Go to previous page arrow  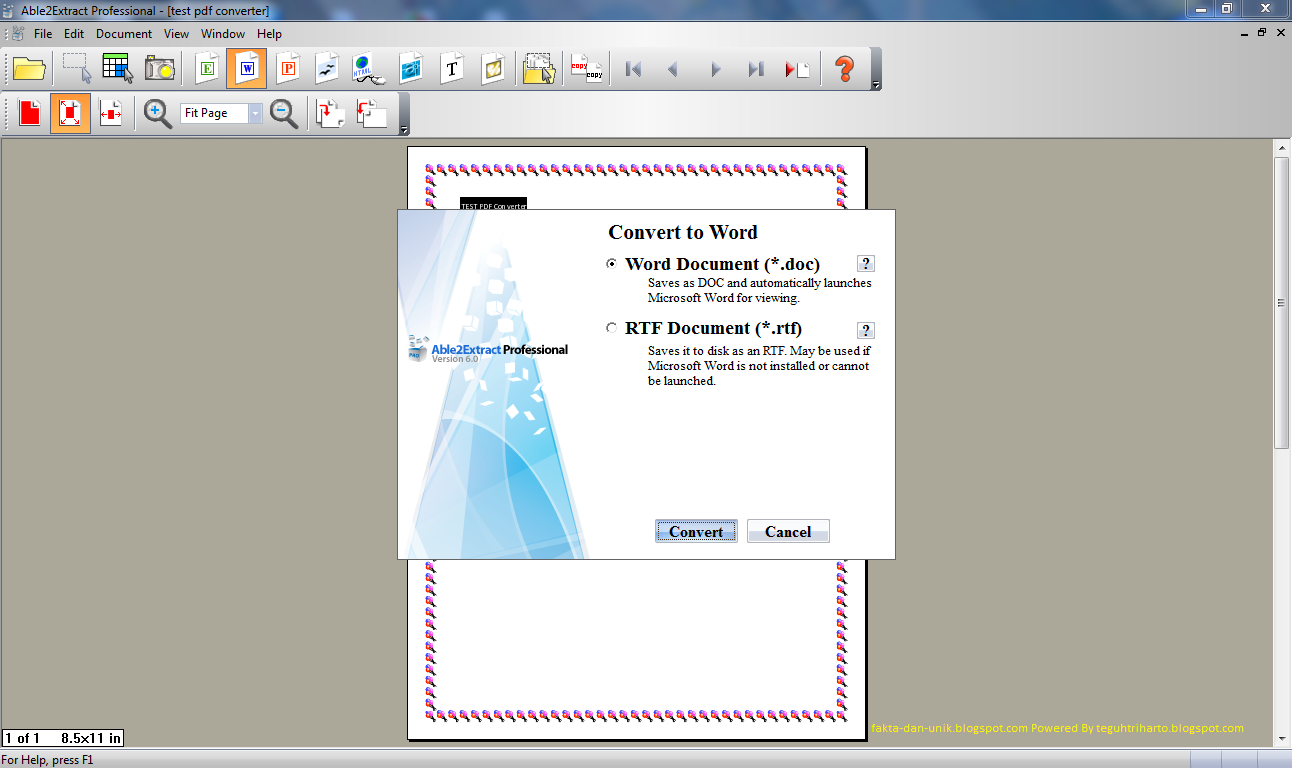pyautogui.click(x=673, y=69)
